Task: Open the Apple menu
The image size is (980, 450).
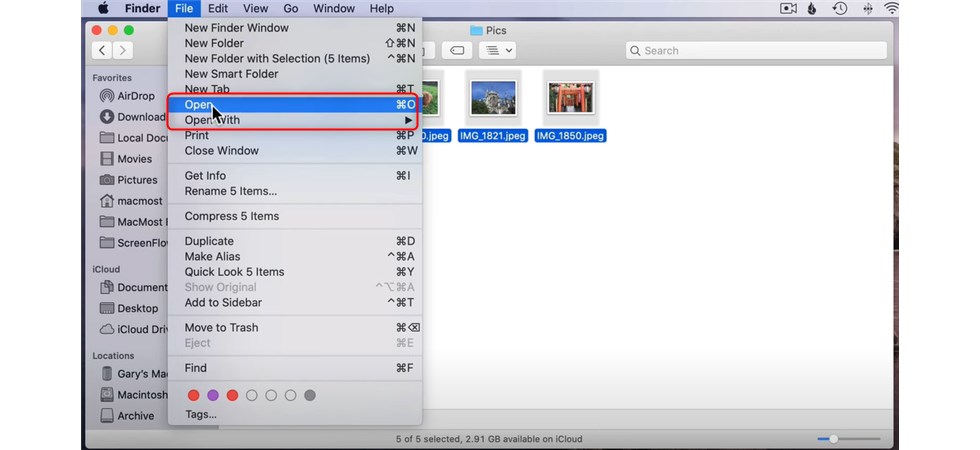Action: [103, 8]
